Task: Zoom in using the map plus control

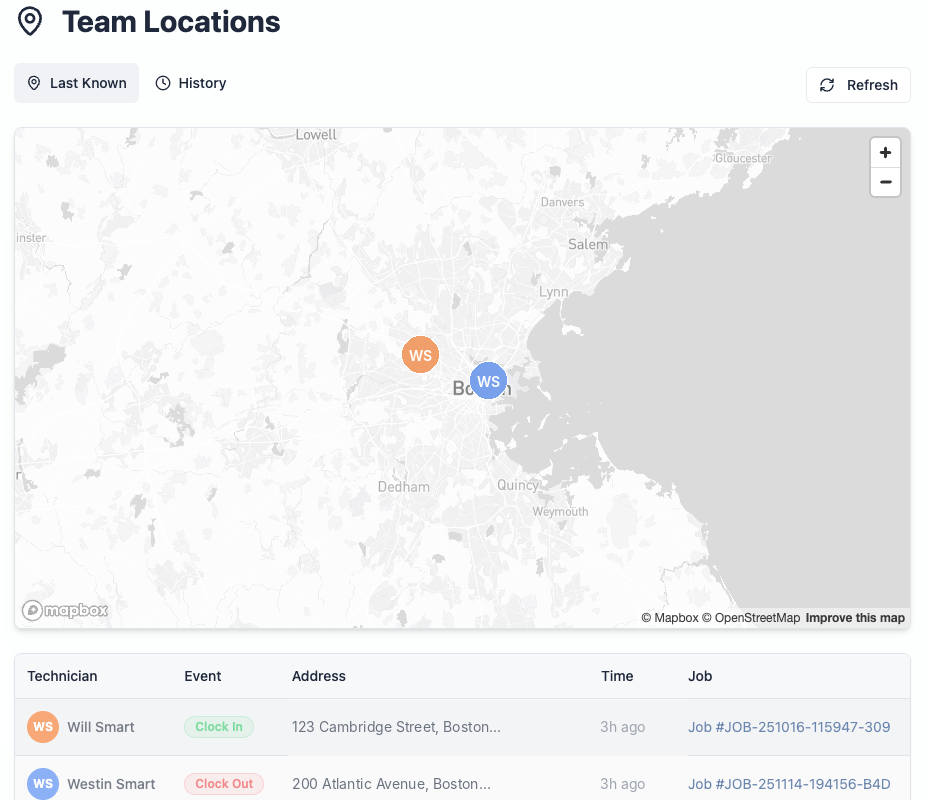Action: [x=885, y=152]
